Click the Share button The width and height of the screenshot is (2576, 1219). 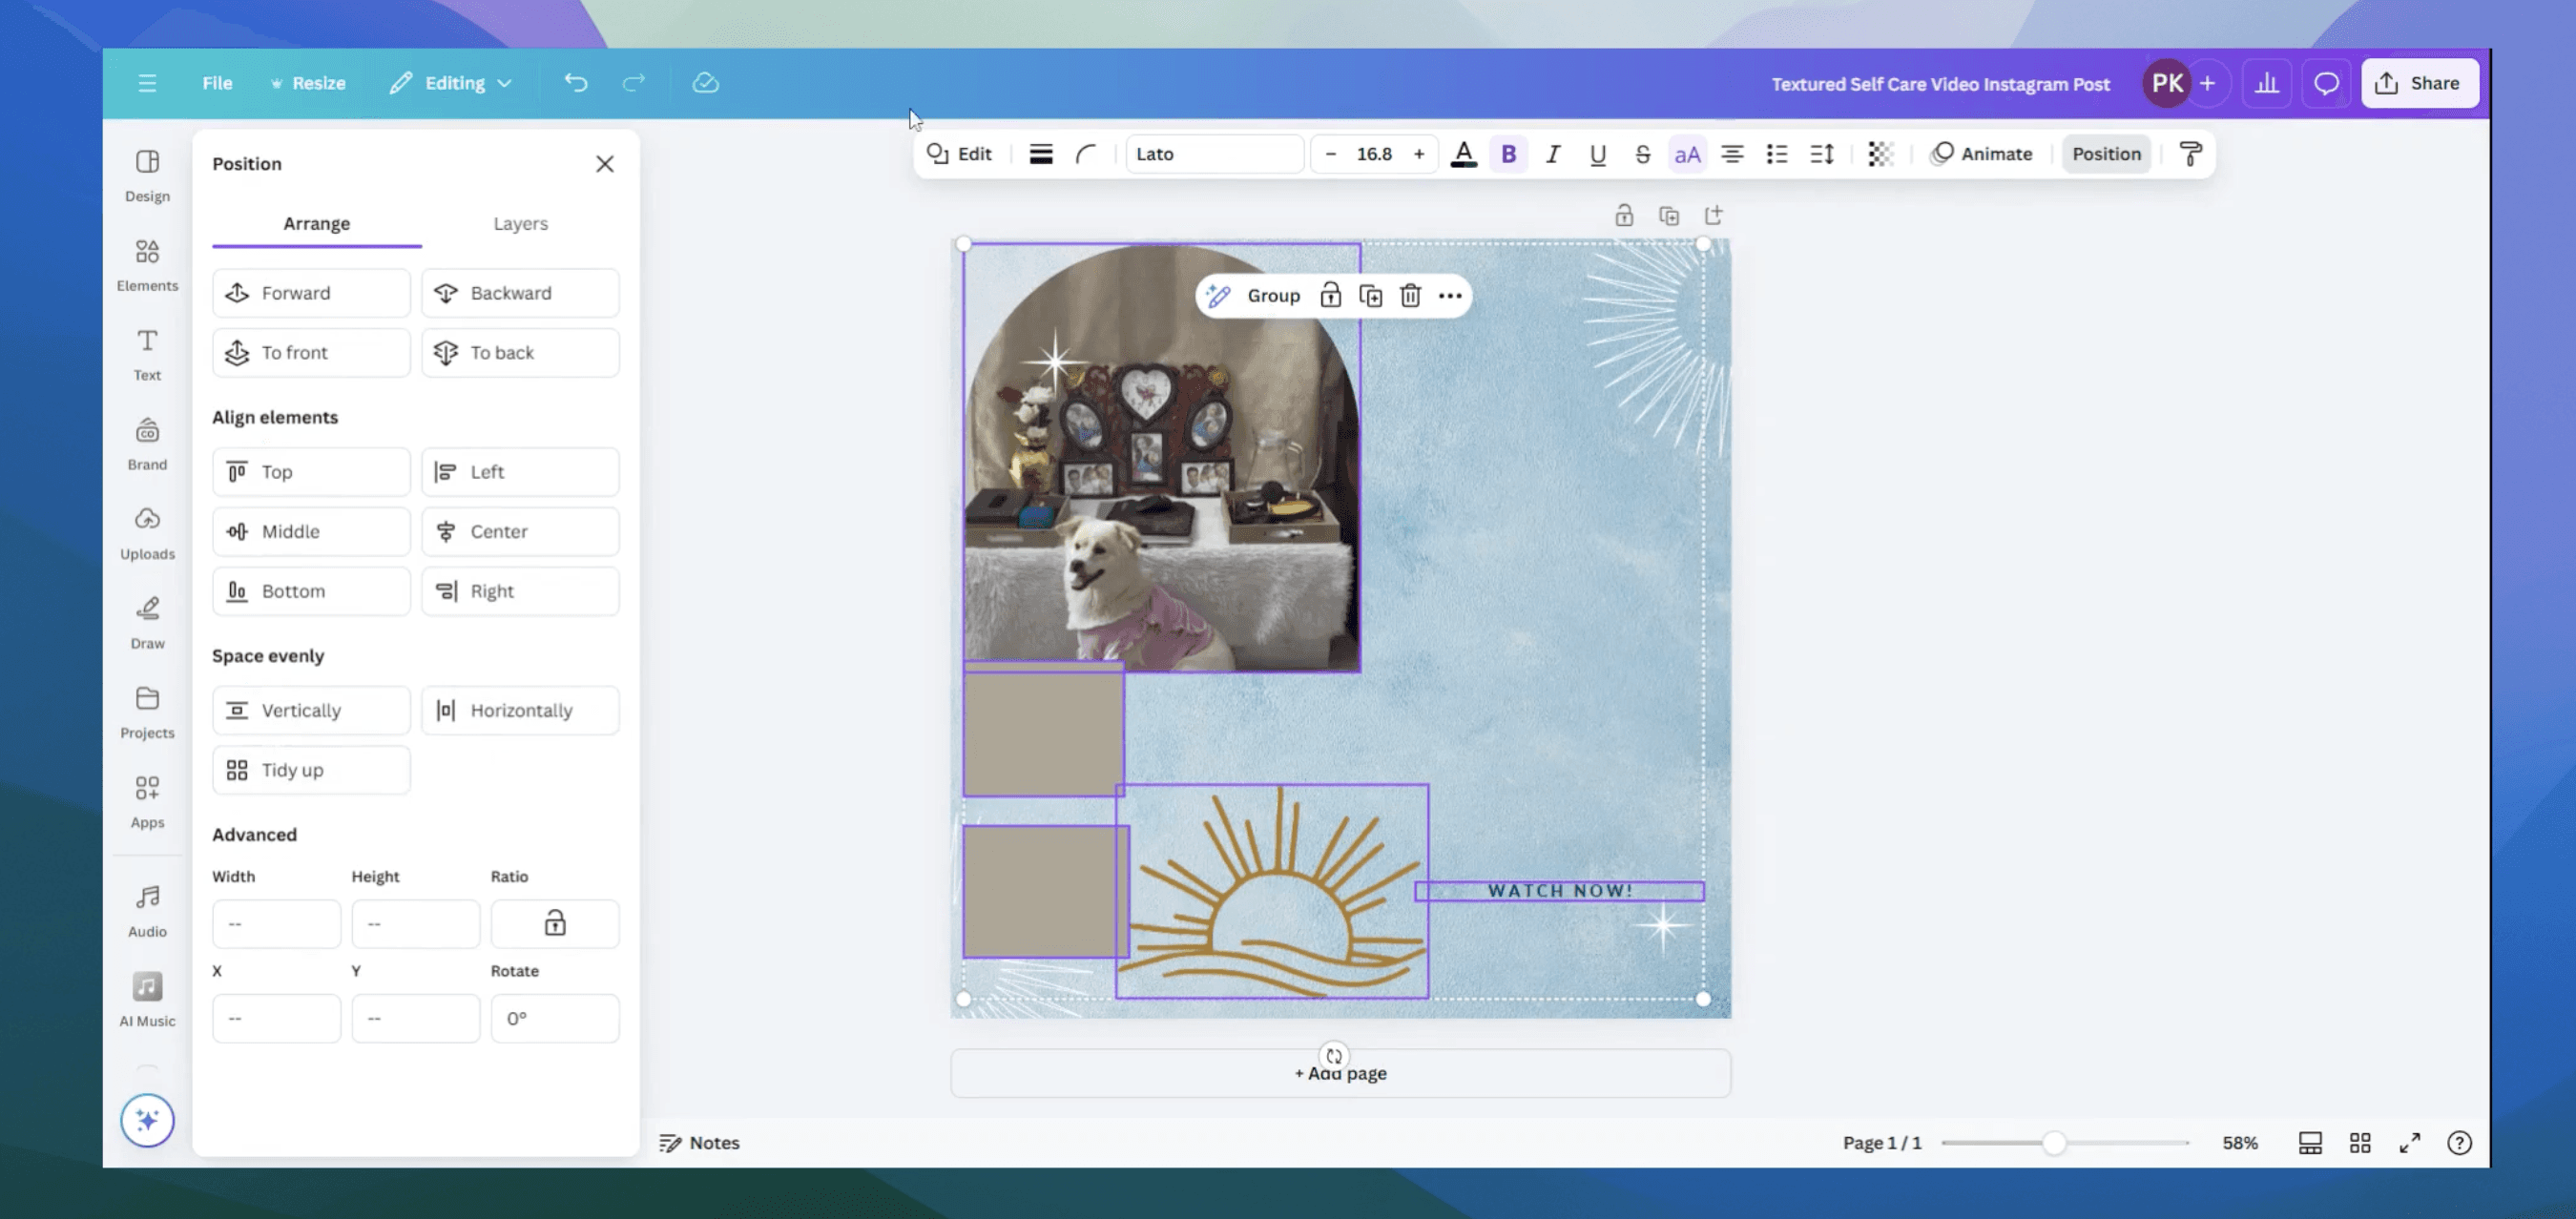2419,83
